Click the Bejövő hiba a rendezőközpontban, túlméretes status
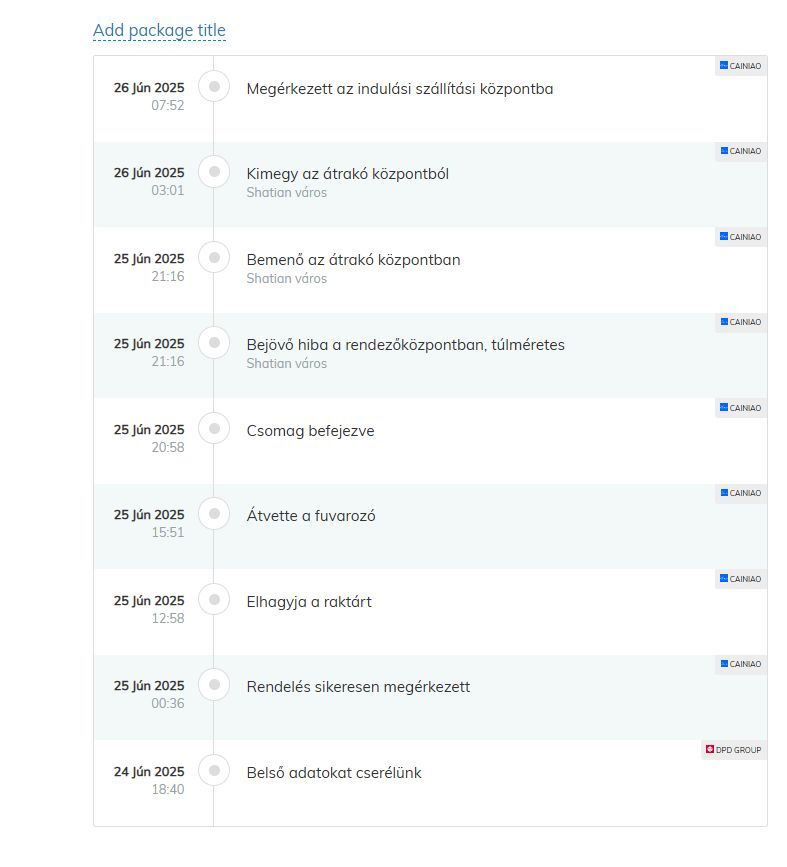Screen dimensions: 787x867 [405, 345]
